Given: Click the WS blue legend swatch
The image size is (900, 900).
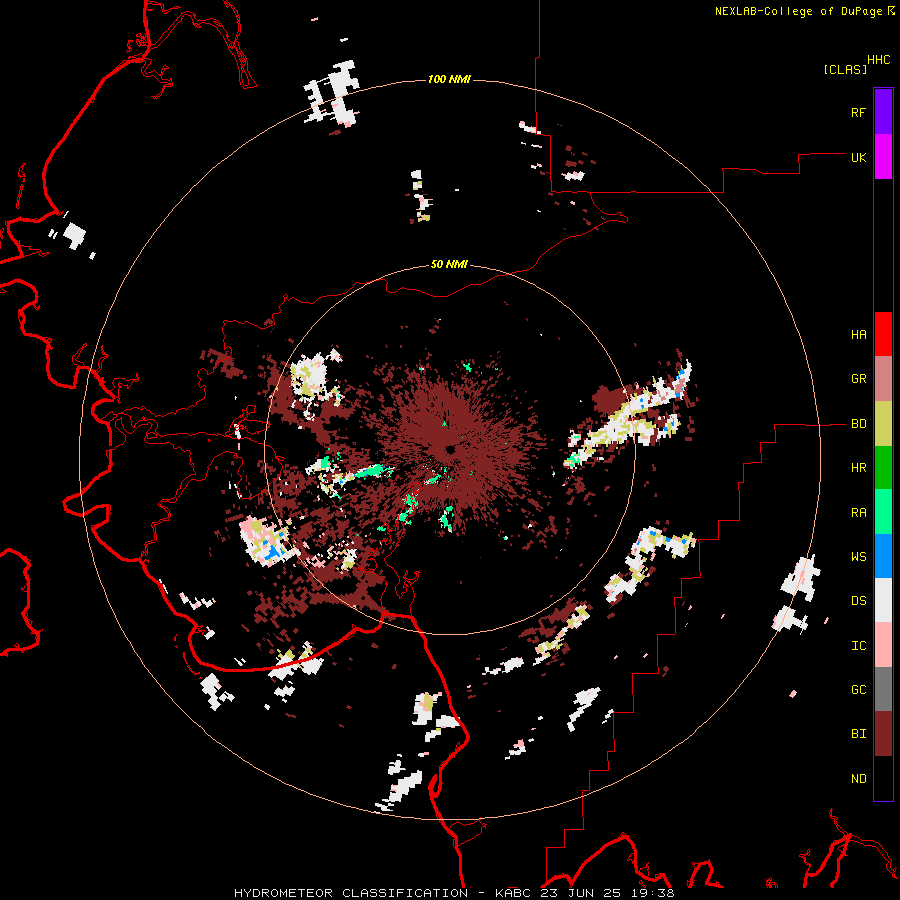Looking at the screenshot, I should click(x=883, y=556).
